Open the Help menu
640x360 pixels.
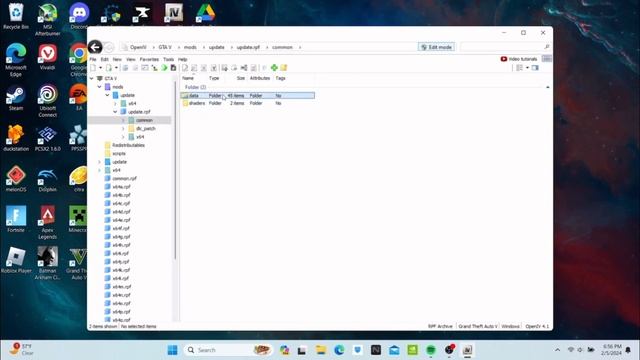[182, 59]
